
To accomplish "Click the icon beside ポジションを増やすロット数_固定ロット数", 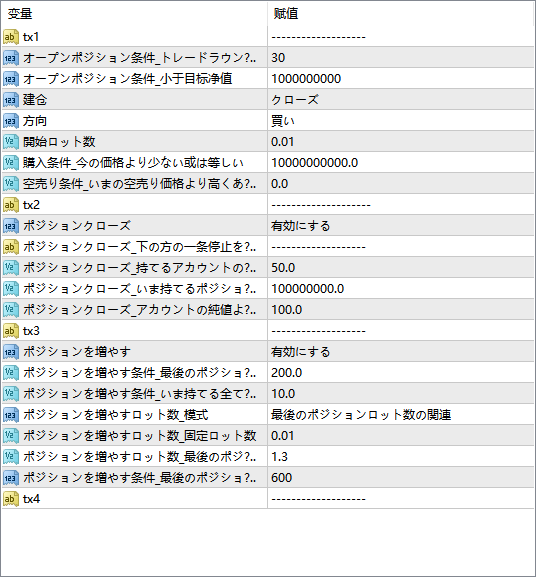I will click(11, 436).
